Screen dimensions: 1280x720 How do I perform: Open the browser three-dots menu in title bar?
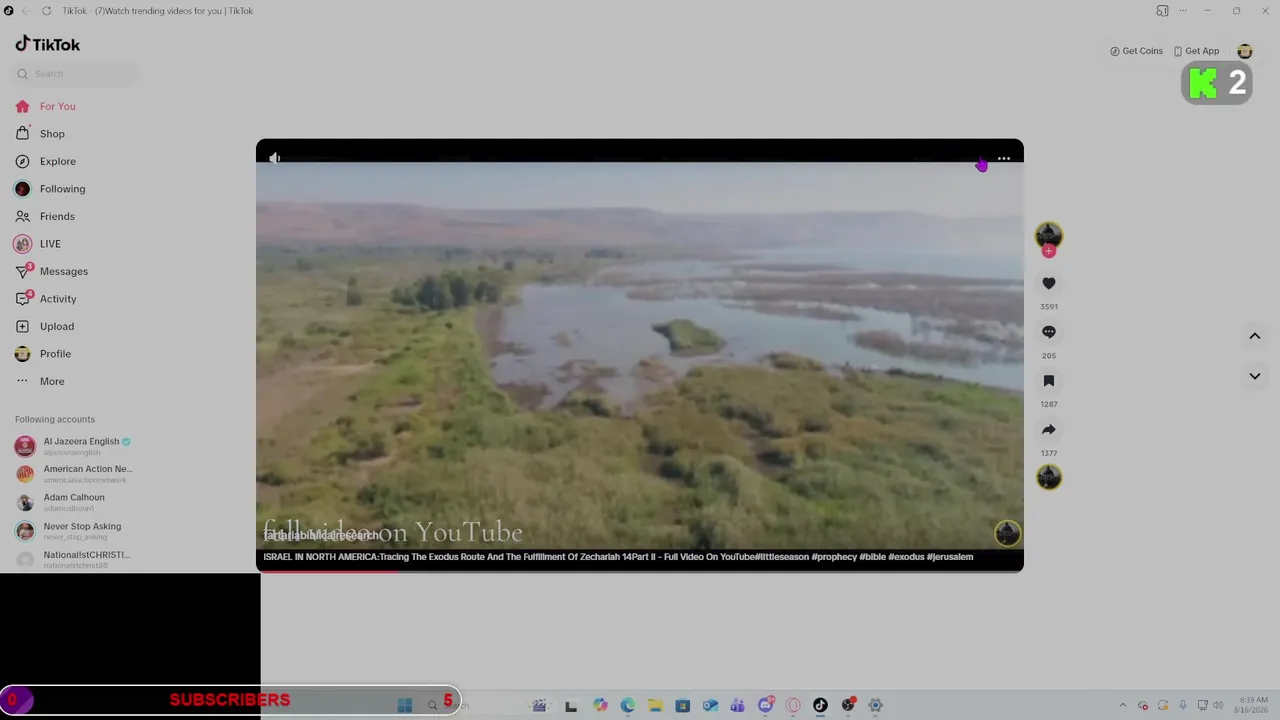click(1183, 11)
